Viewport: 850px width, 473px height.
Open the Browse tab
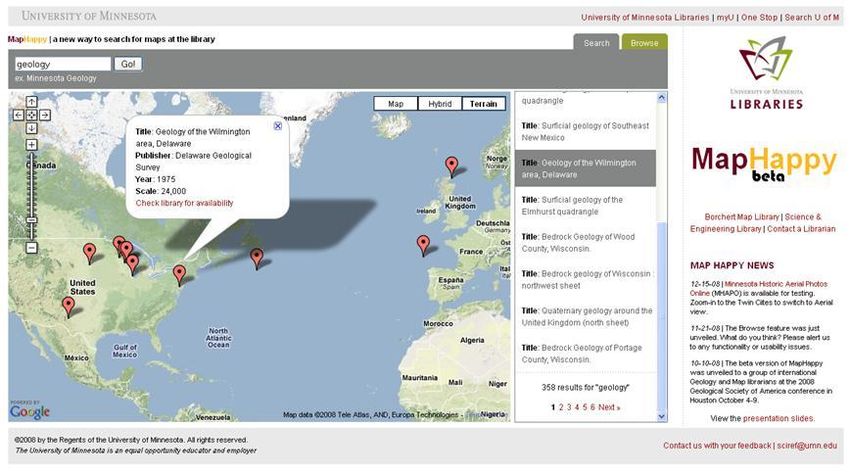point(644,43)
